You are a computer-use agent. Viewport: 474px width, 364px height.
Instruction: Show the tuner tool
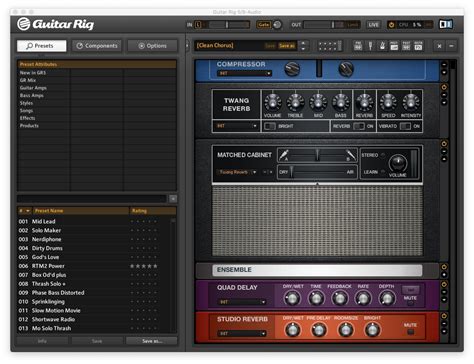pyautogui.click(x=370, y=46)
